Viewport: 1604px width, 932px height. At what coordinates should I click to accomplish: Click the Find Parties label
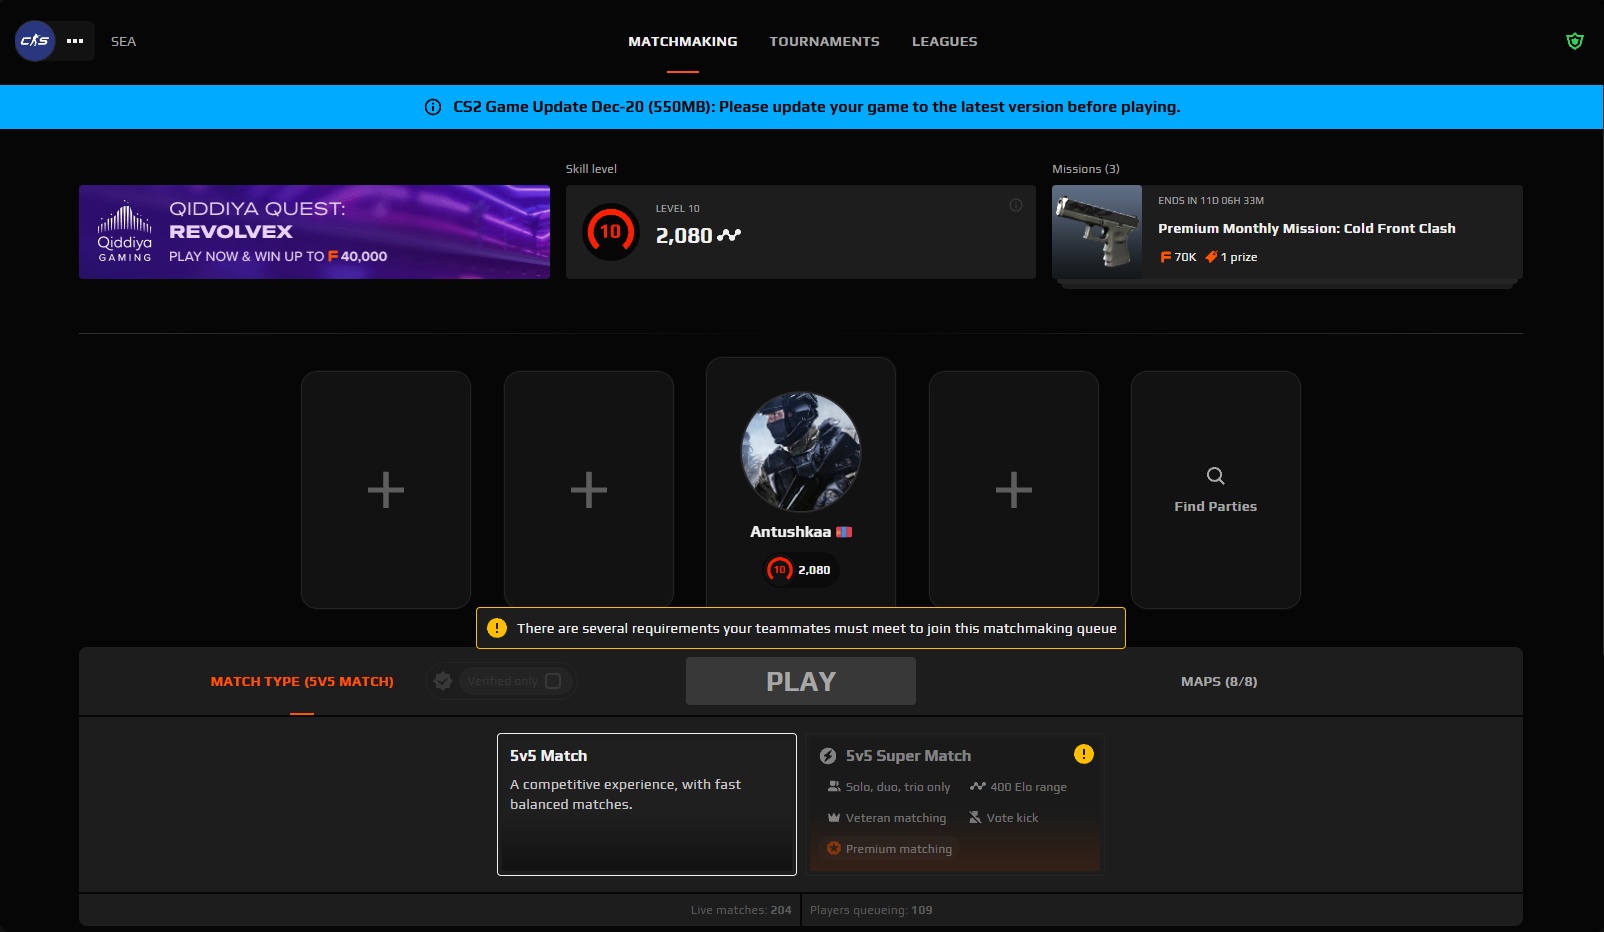(x=1216, y=507)
